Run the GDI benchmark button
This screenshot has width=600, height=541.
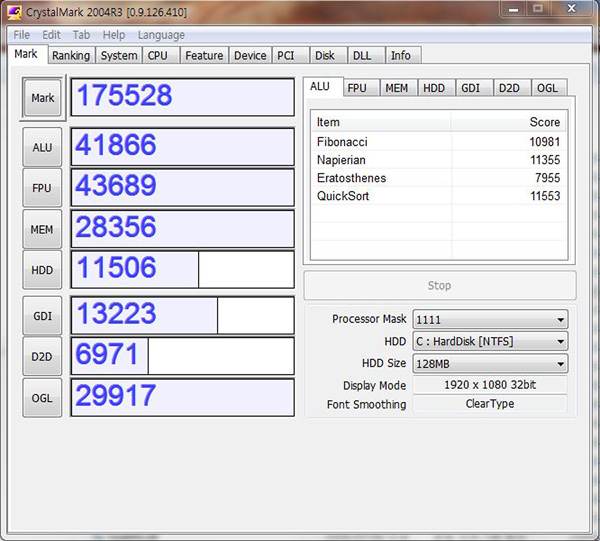click(42, 316)
